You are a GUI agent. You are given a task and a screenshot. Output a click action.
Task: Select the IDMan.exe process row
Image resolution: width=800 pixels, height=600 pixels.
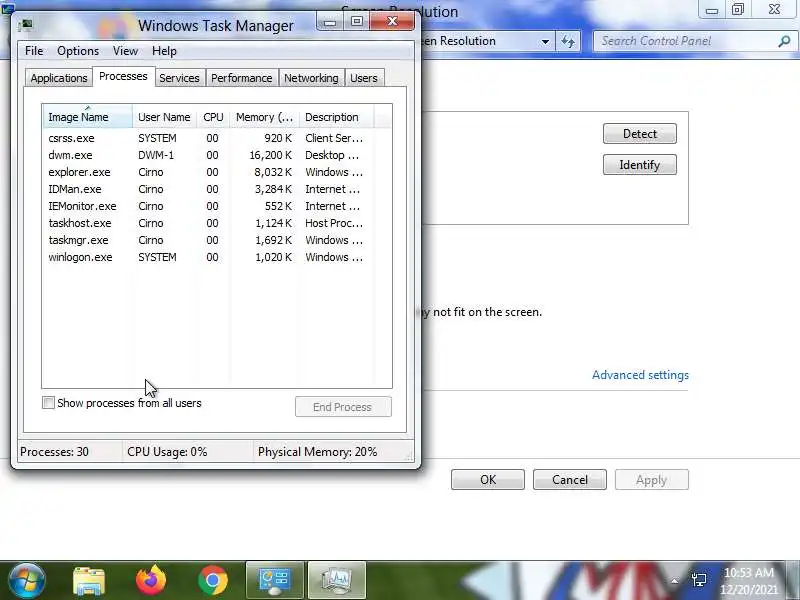coord(208,189)
